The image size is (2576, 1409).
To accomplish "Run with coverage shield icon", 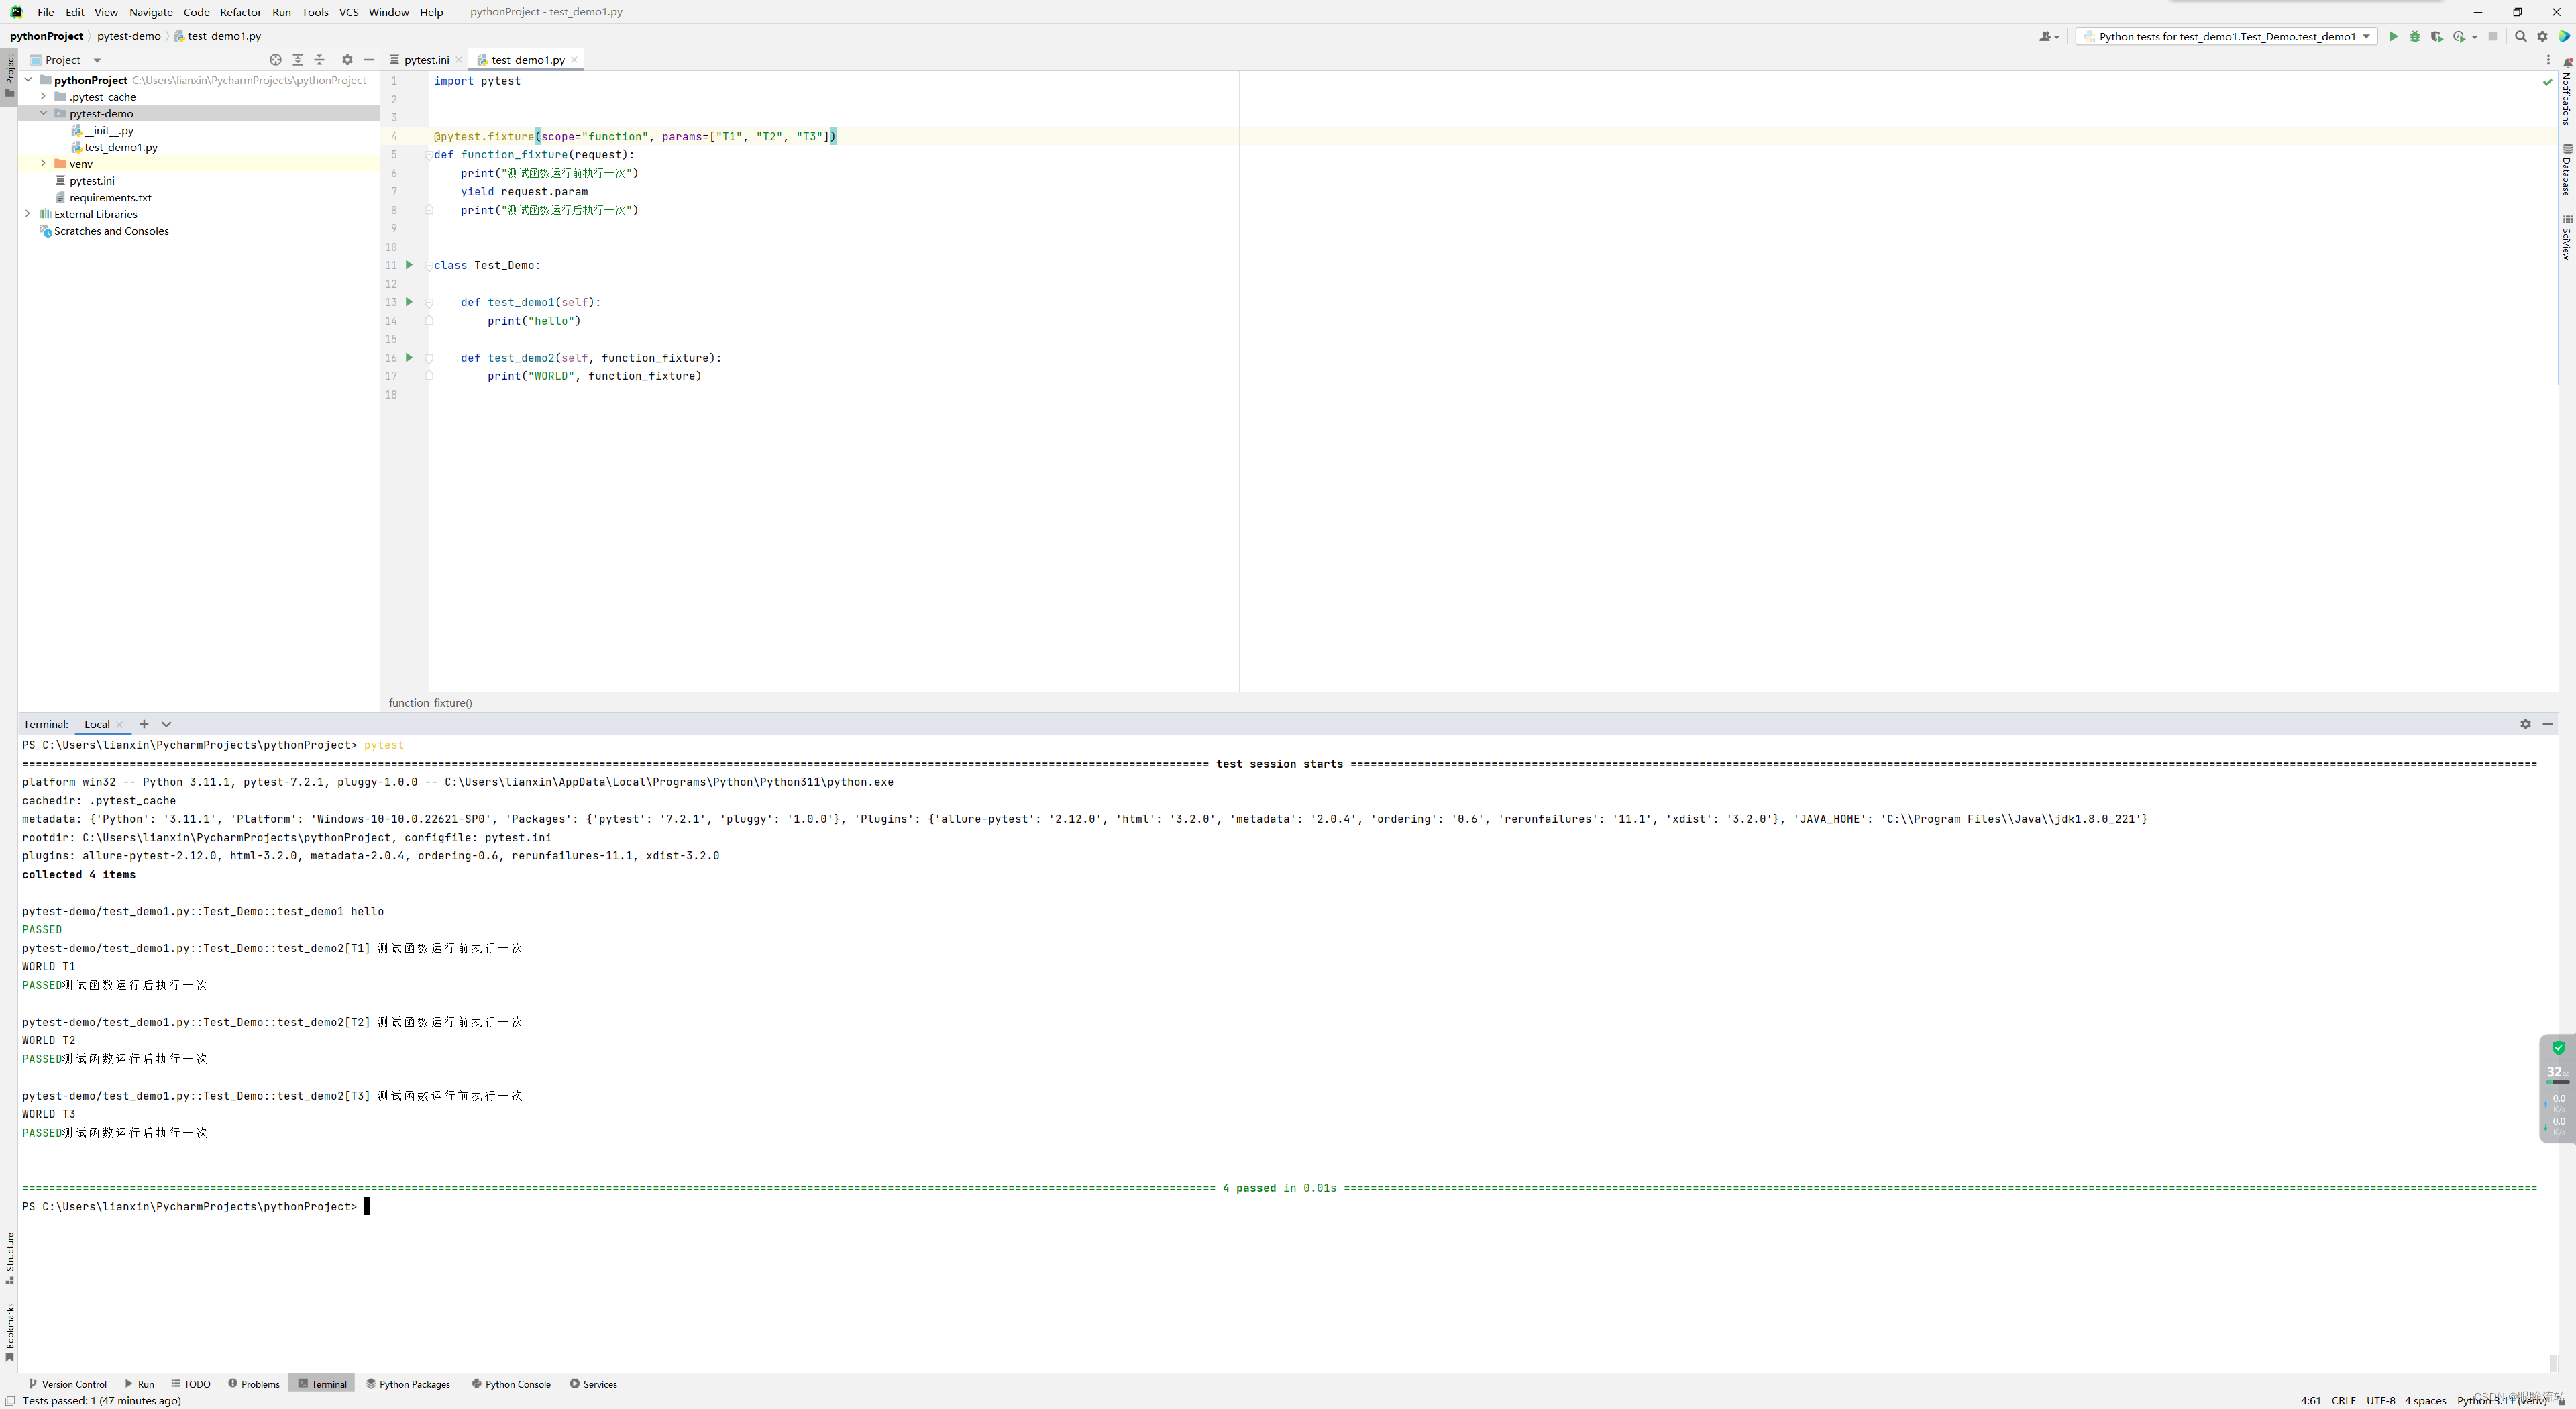I will [x=2437, y=36].
